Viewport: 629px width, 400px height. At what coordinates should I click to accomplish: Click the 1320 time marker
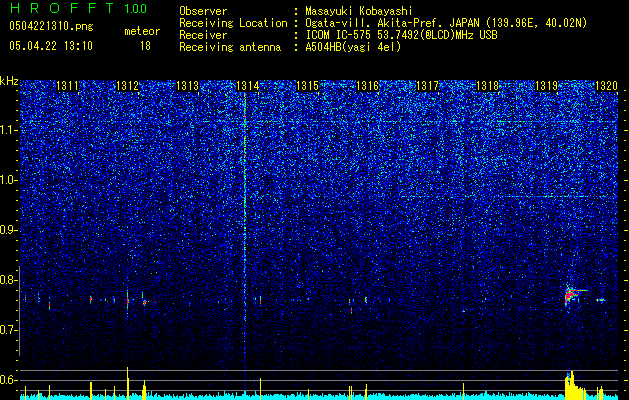606,86
